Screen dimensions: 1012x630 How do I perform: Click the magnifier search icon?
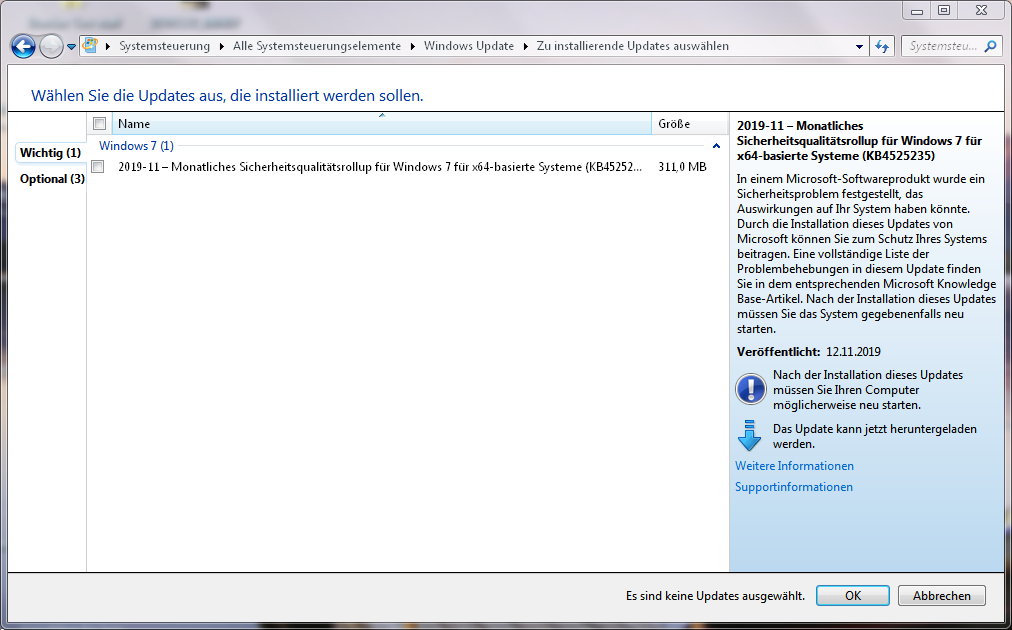(x=991, y=46)
